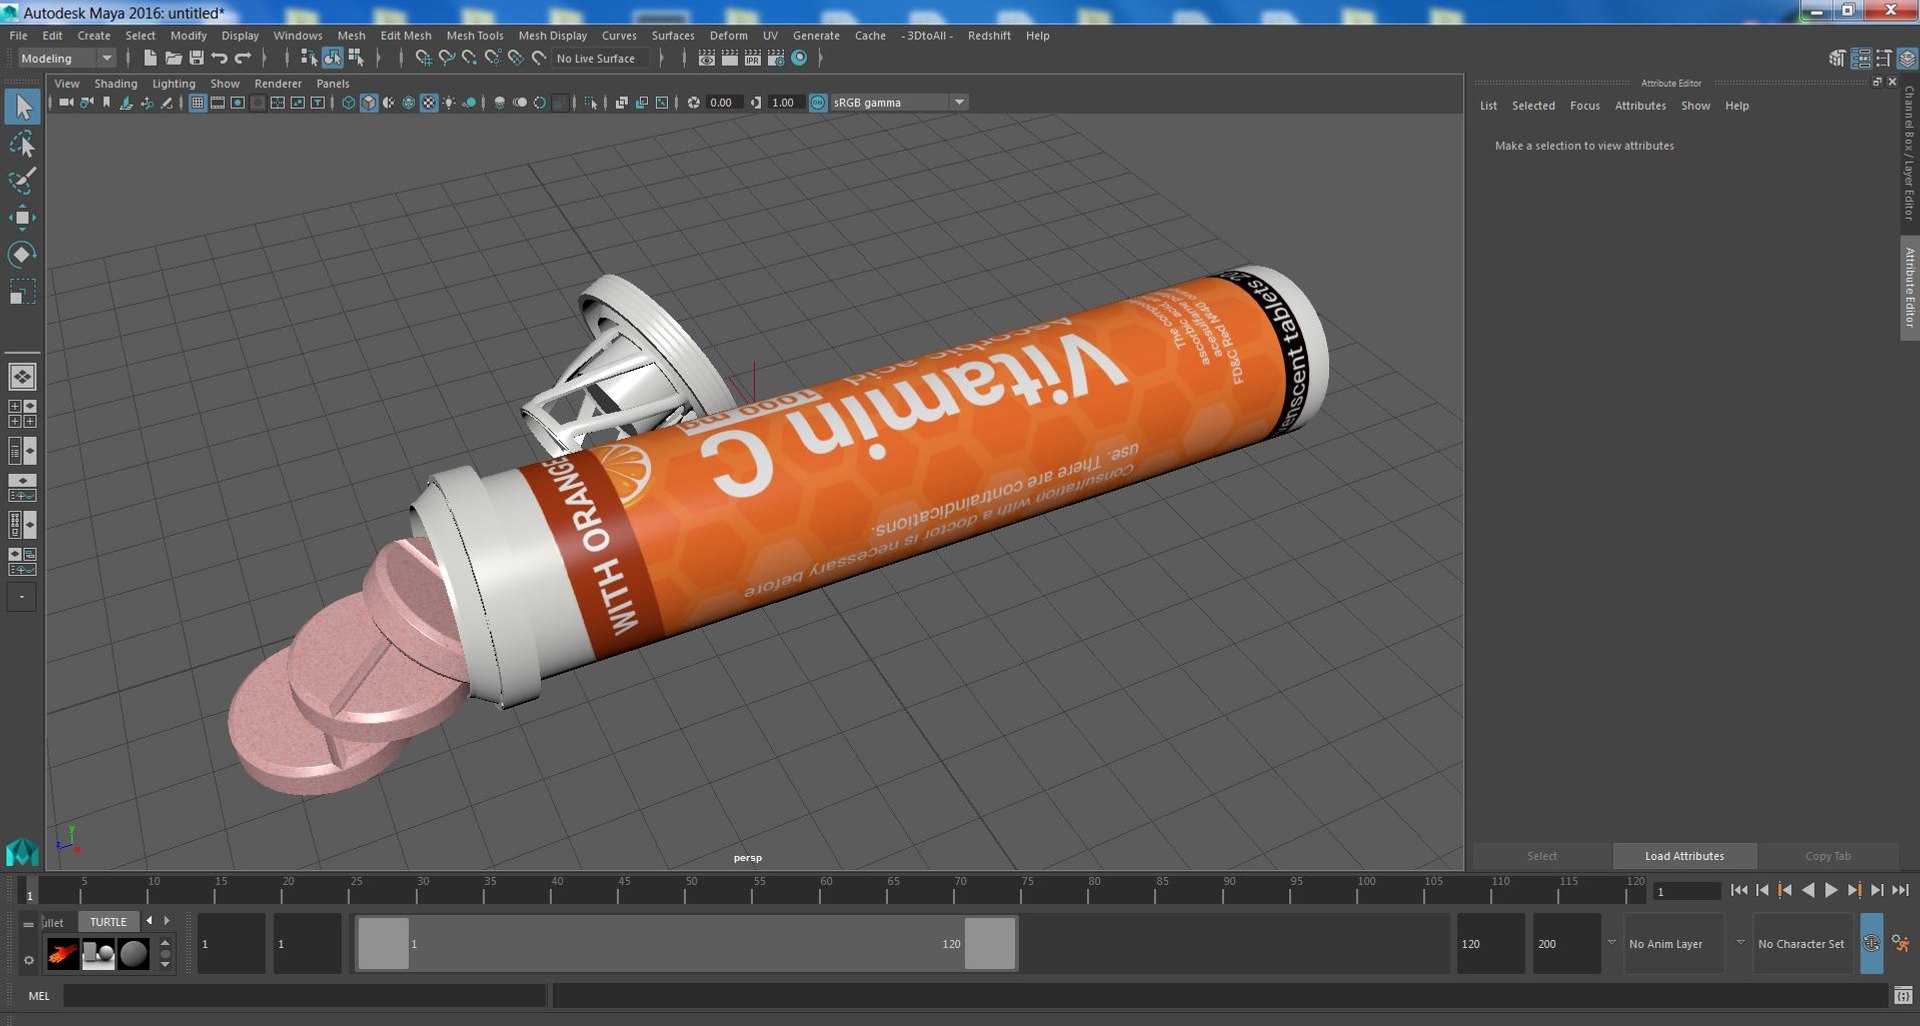Start an IPR render
The width and height of the screenshot is (1920, 1026).
[x=752, y=58]
